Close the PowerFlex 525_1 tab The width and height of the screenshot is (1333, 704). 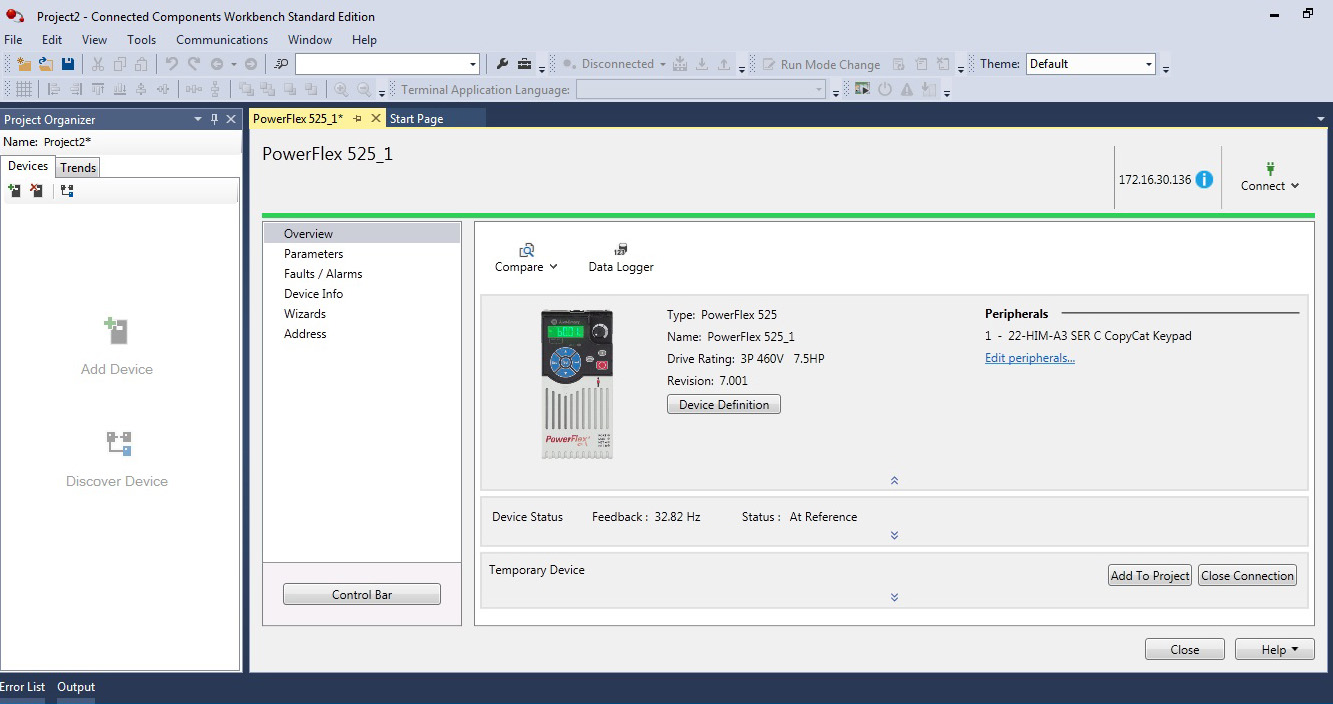point(376,118)
